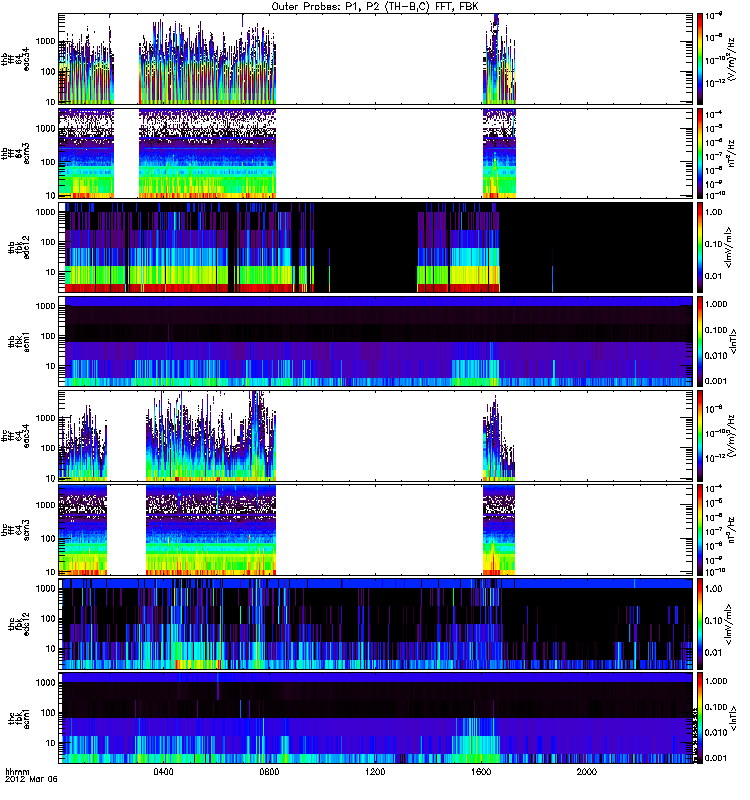
Task: Click the '1200' time axis label
Action: tap(375, 771)
